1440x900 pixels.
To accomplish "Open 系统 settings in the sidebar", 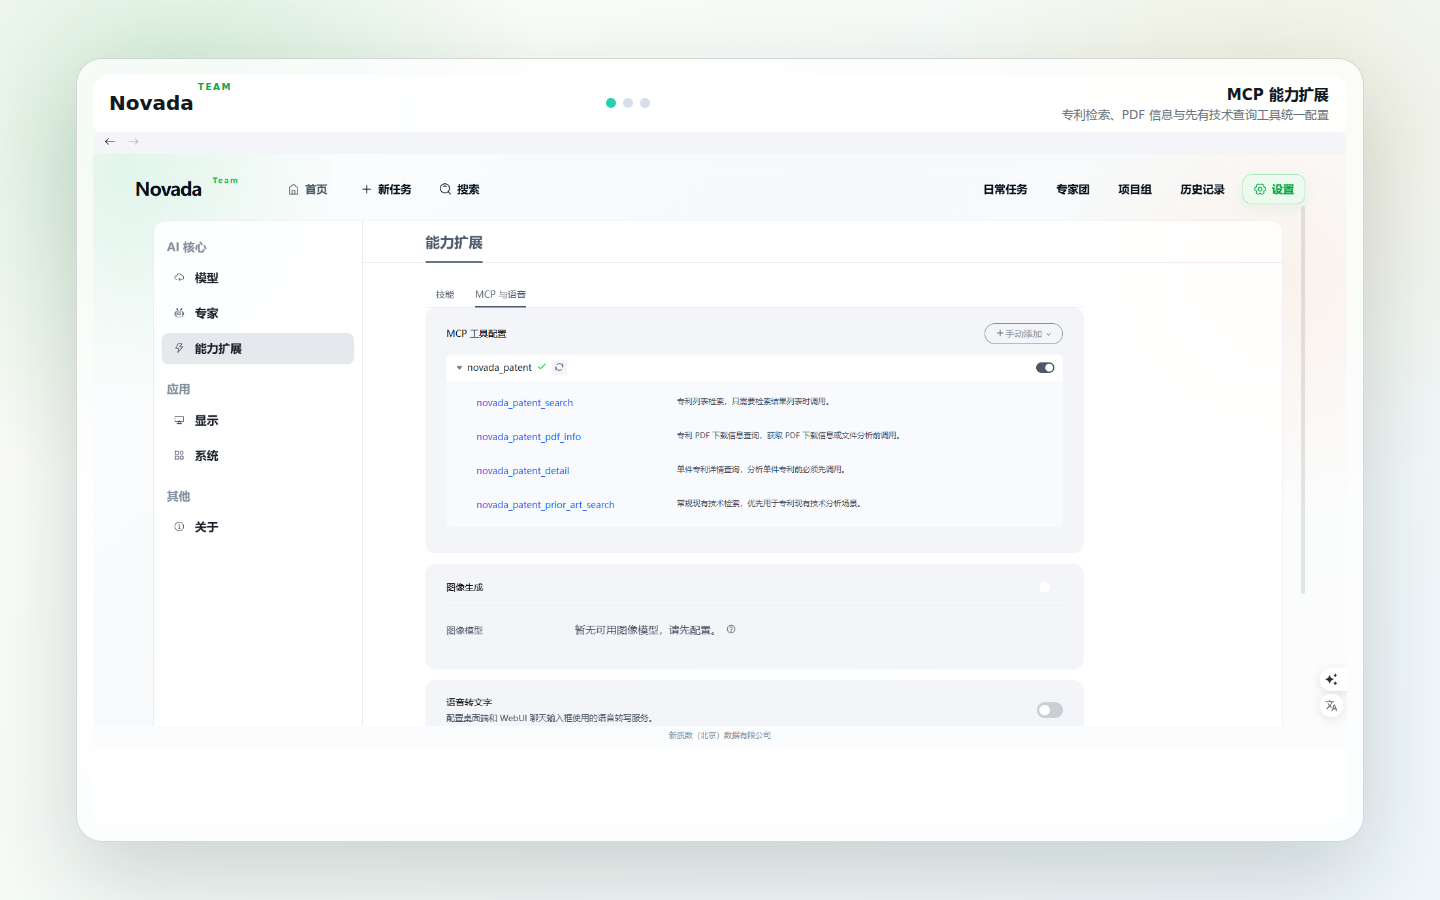I will pos(258,455).
